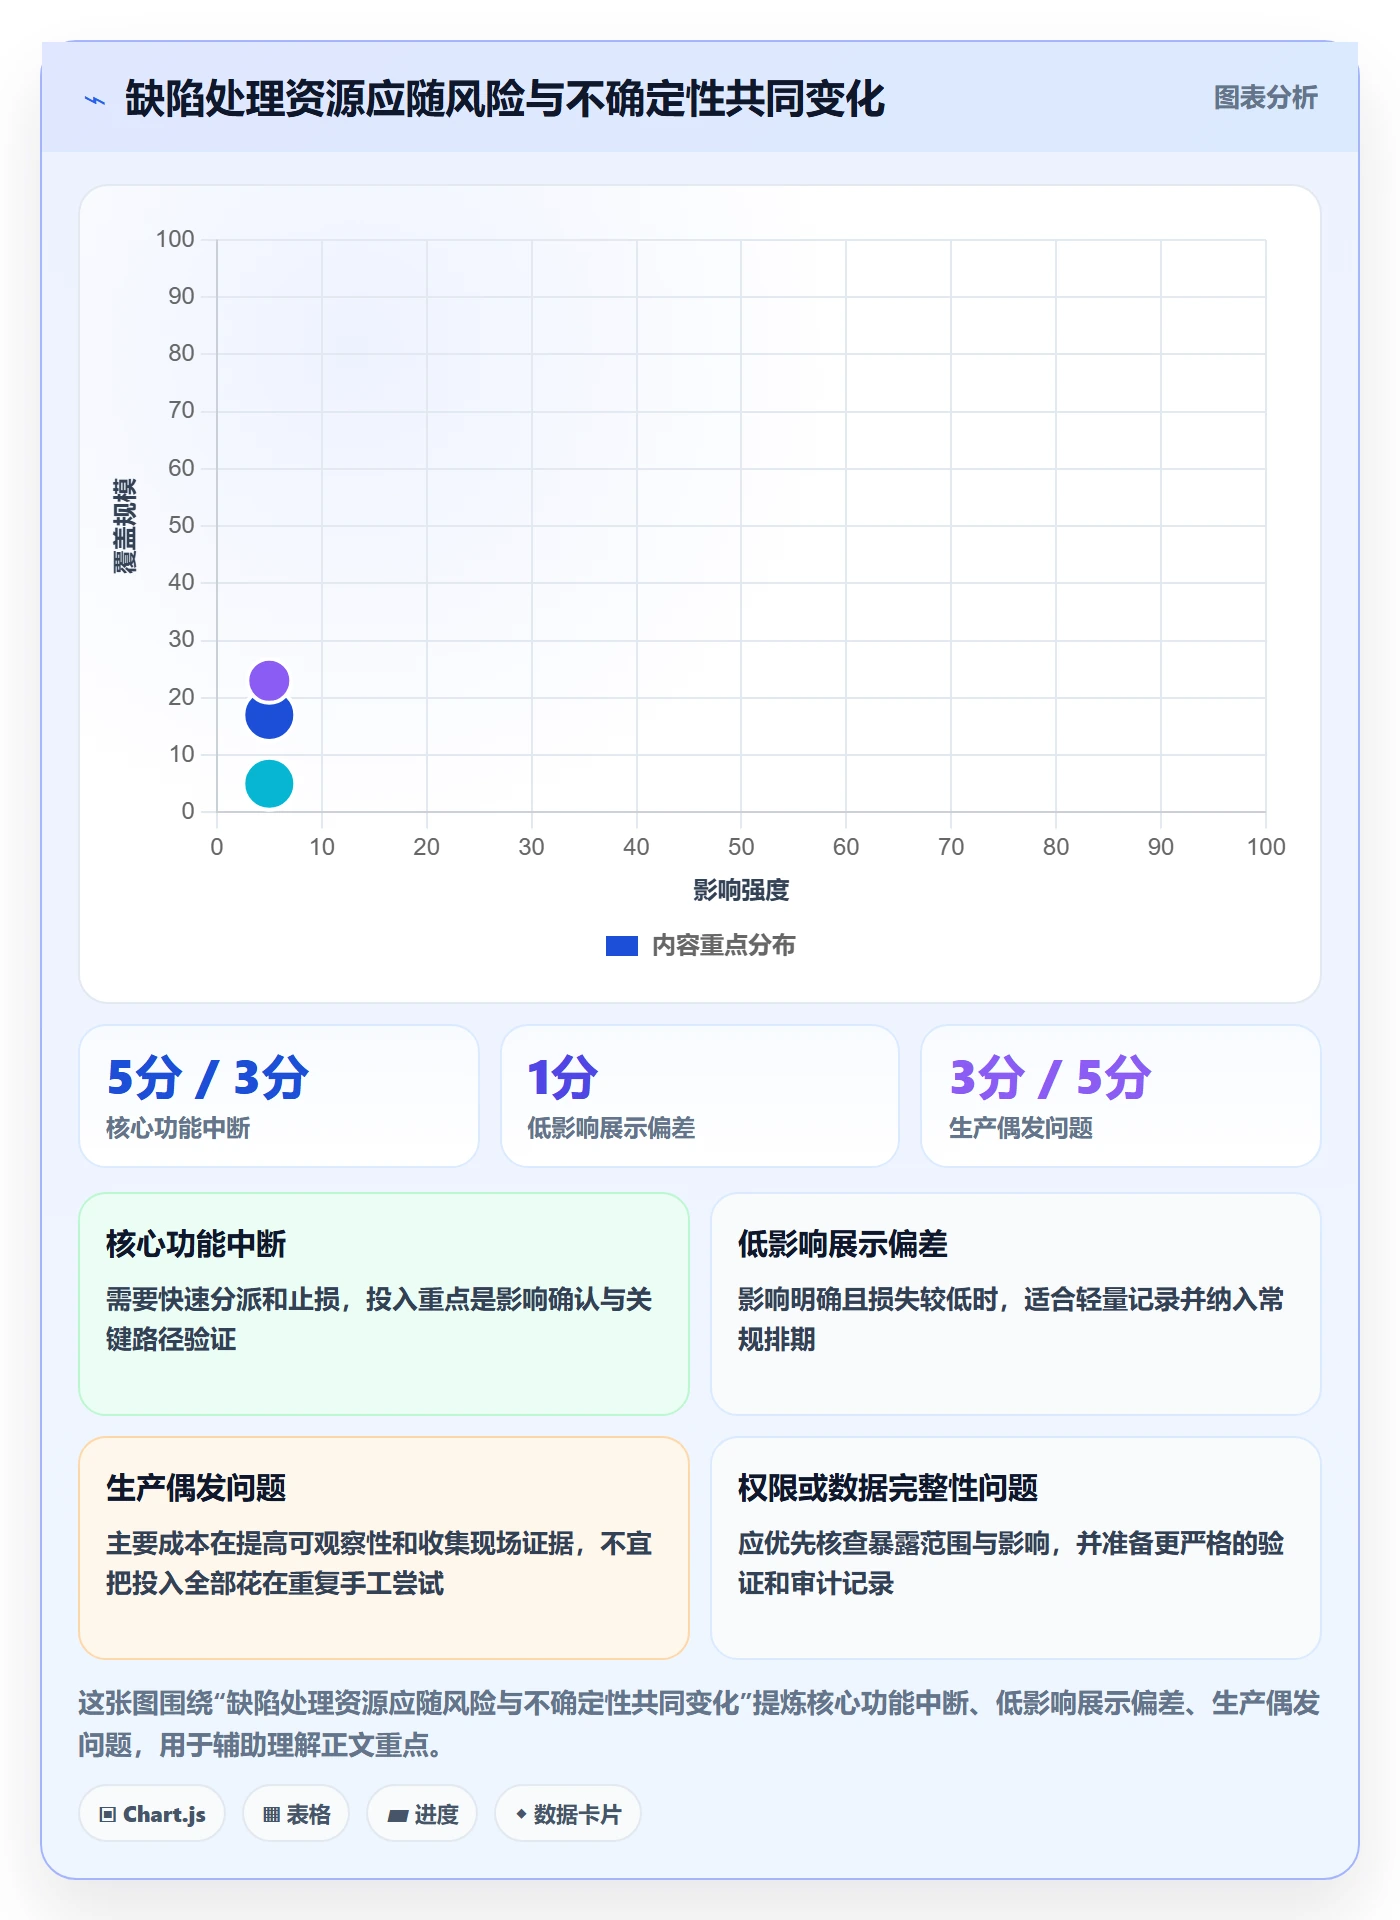Click the title 缺陷处理资源应随风险与不确定性共同变化
The height and width of the screenshot is (1920, 1400).
[x=505, y=99]
